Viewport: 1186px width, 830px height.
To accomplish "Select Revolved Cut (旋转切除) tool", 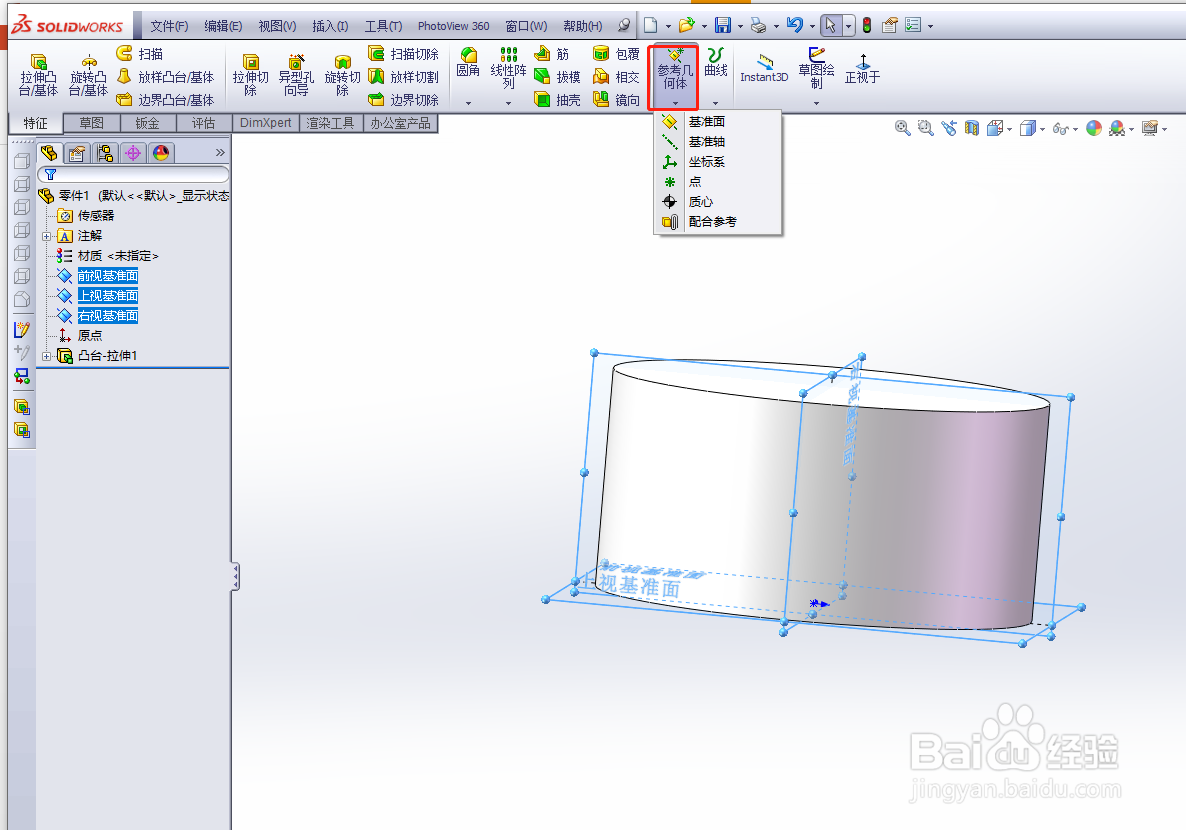I will point(342,75).
